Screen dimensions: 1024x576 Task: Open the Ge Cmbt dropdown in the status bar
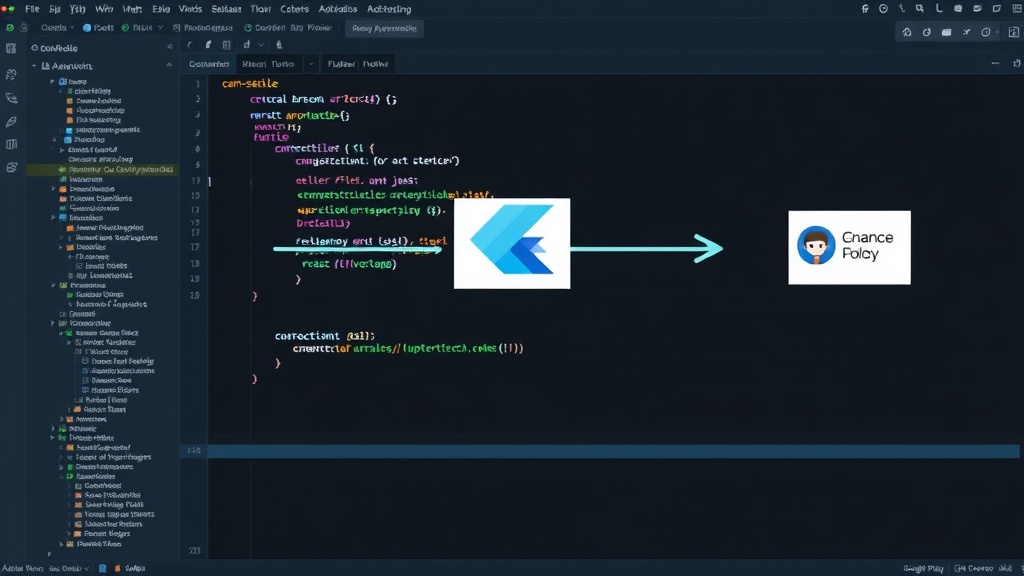pyautogui.click(x=69, y=568)
